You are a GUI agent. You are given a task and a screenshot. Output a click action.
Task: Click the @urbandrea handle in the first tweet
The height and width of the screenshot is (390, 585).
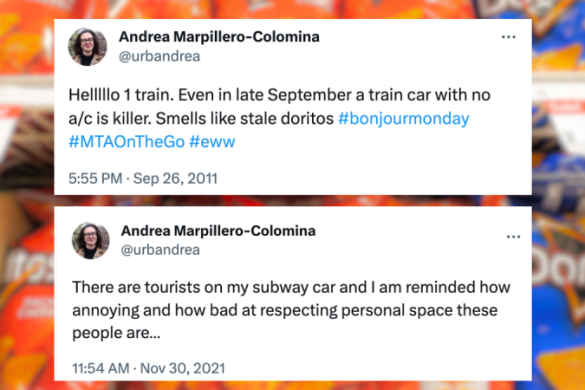[x=159, y=56]
